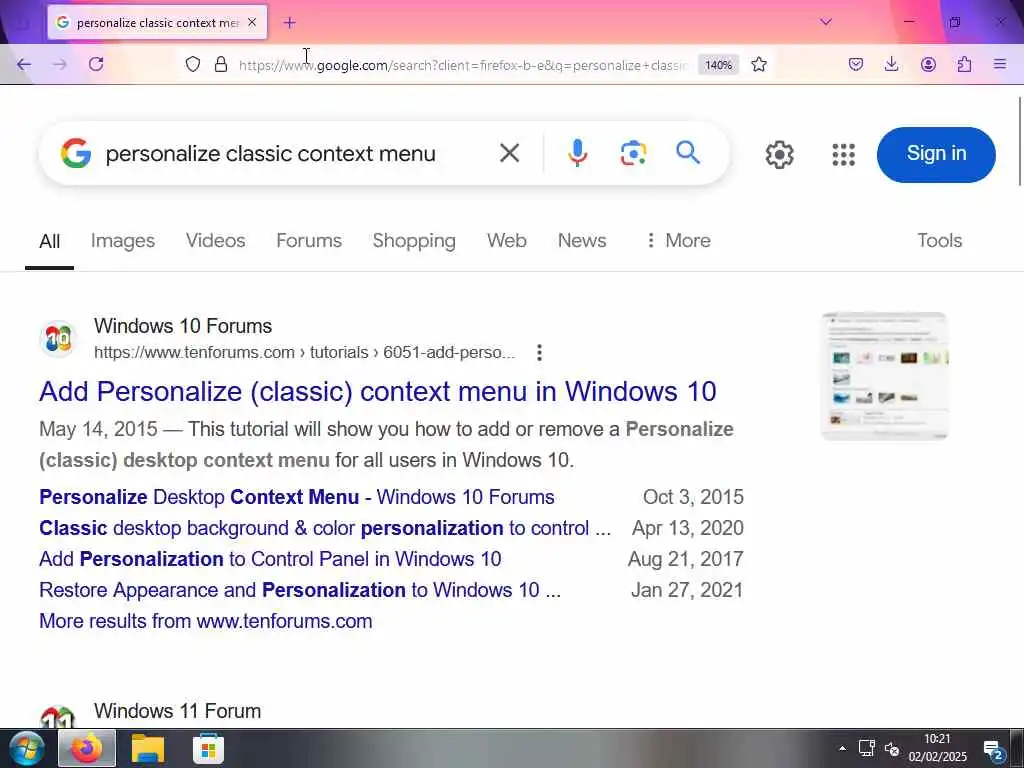Select the All results tab
This screenshot has height=768, width=1024.
pyautogui.click(x=50, y=241)
